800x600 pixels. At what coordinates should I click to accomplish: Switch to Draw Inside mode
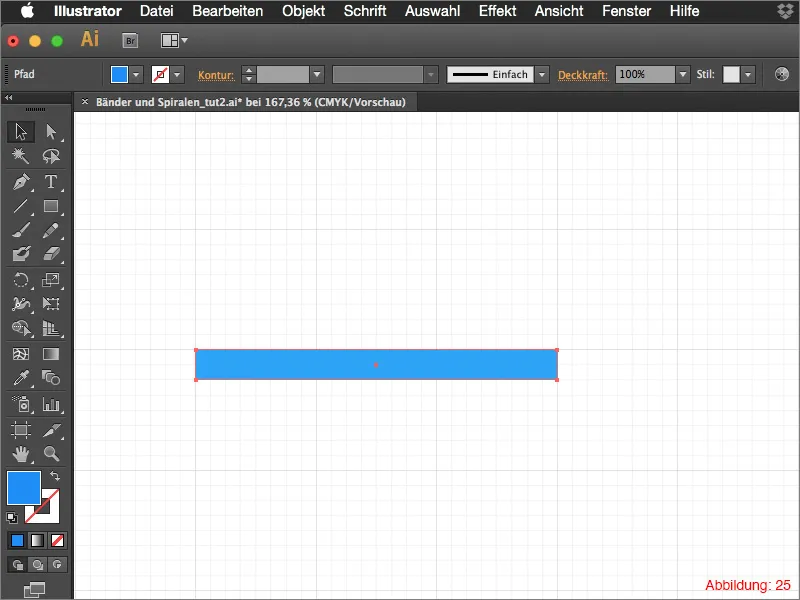[x=57, y=565]
